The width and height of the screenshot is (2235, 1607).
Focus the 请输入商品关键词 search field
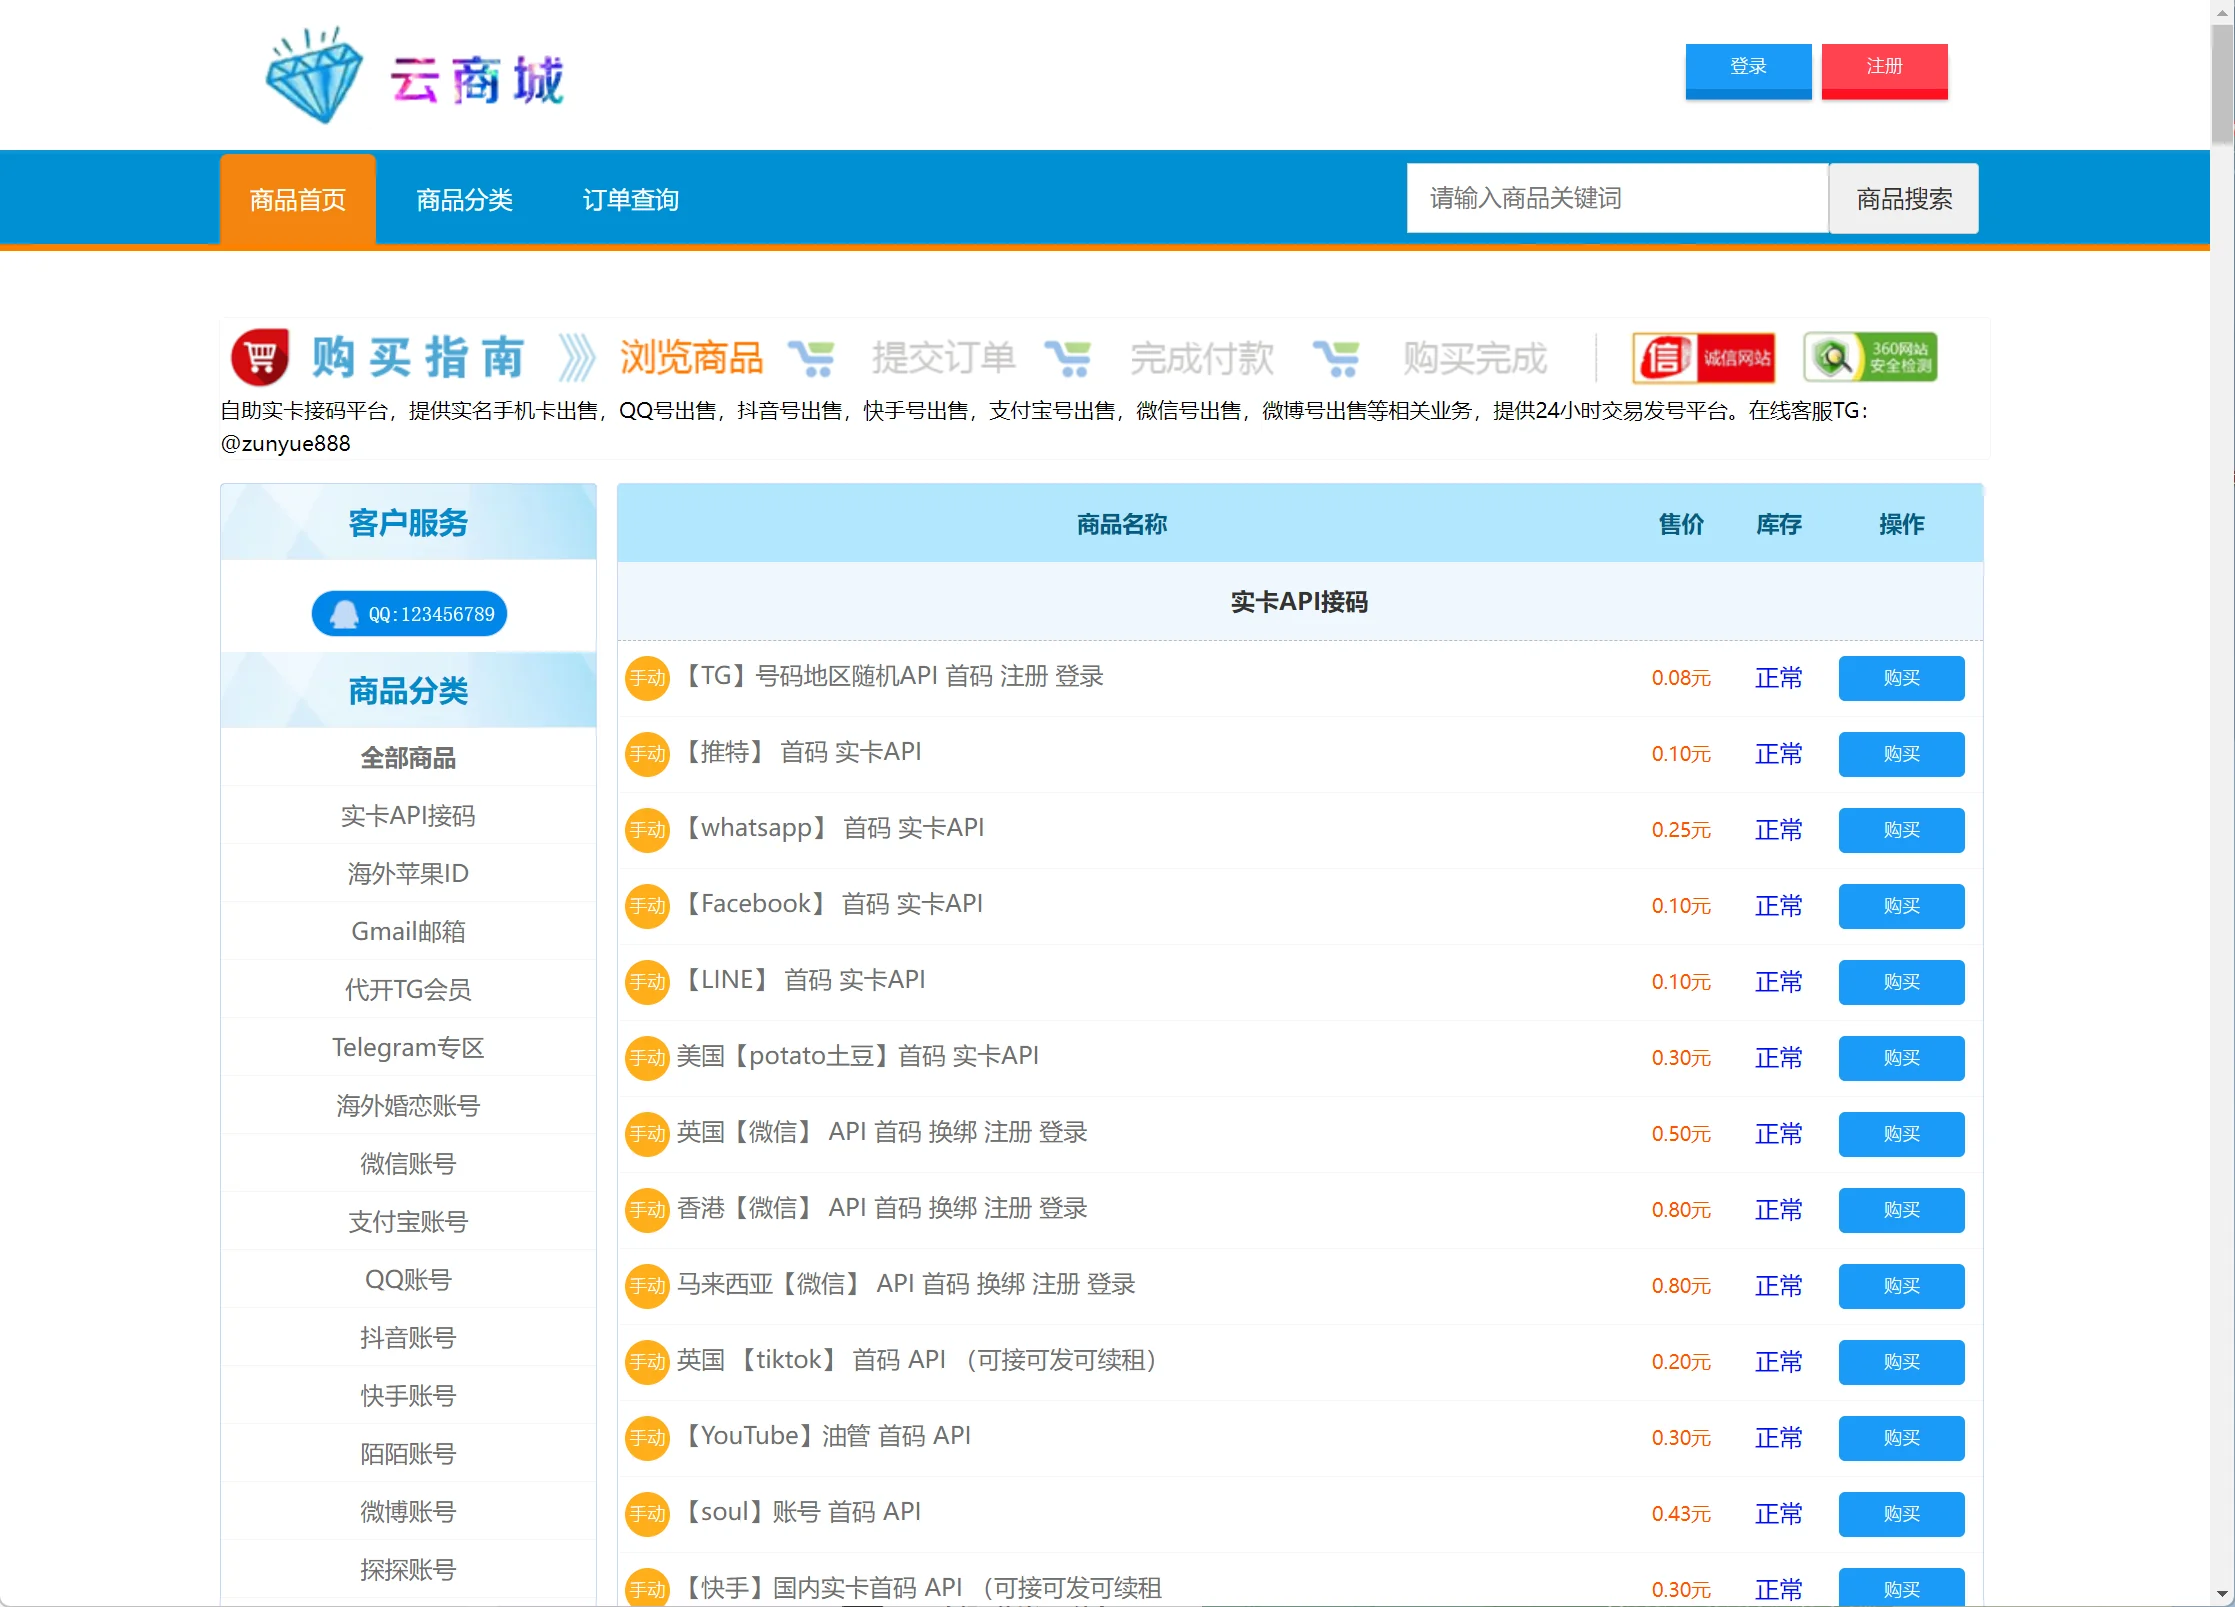click(x=1616, y=199)
